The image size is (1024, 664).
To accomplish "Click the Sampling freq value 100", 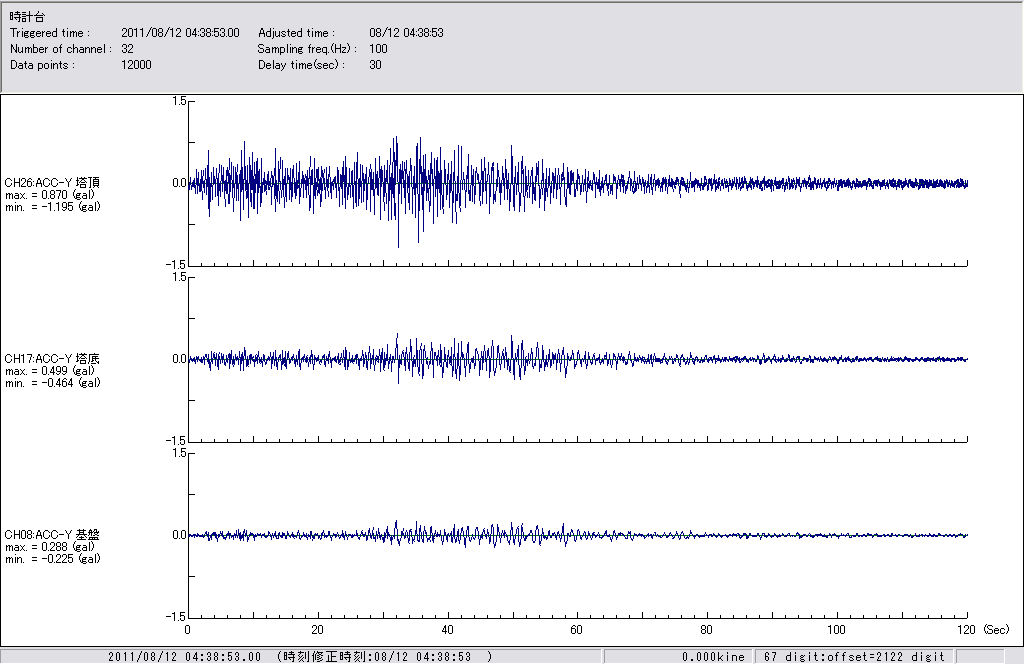I will pyautogui.click(x=378, y=49).
